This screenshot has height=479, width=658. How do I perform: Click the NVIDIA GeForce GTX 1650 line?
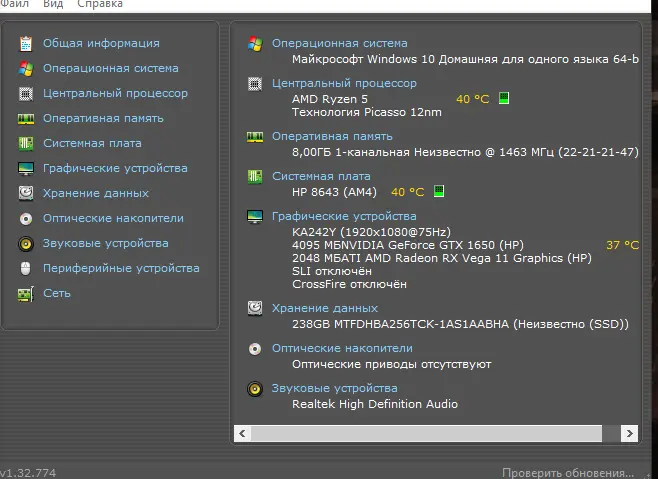(x=408, y=245)
